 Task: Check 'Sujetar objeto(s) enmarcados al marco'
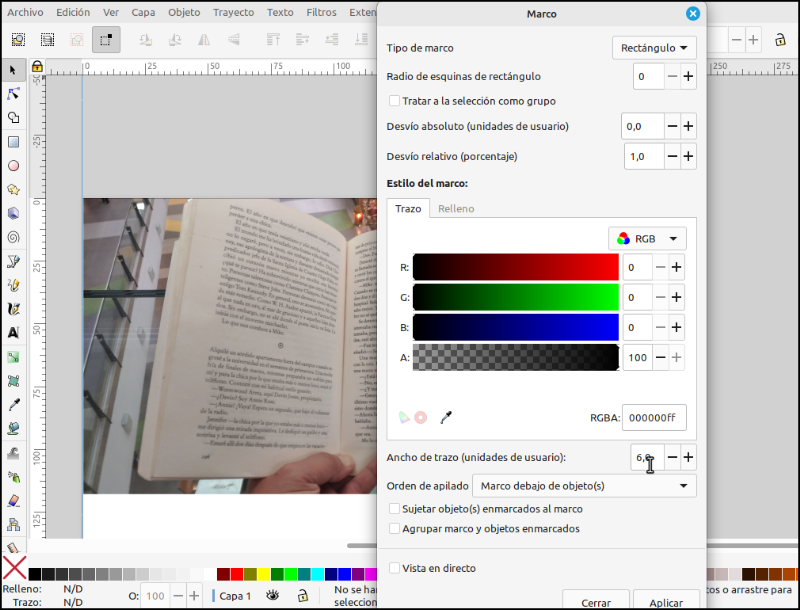click(394, 509)
